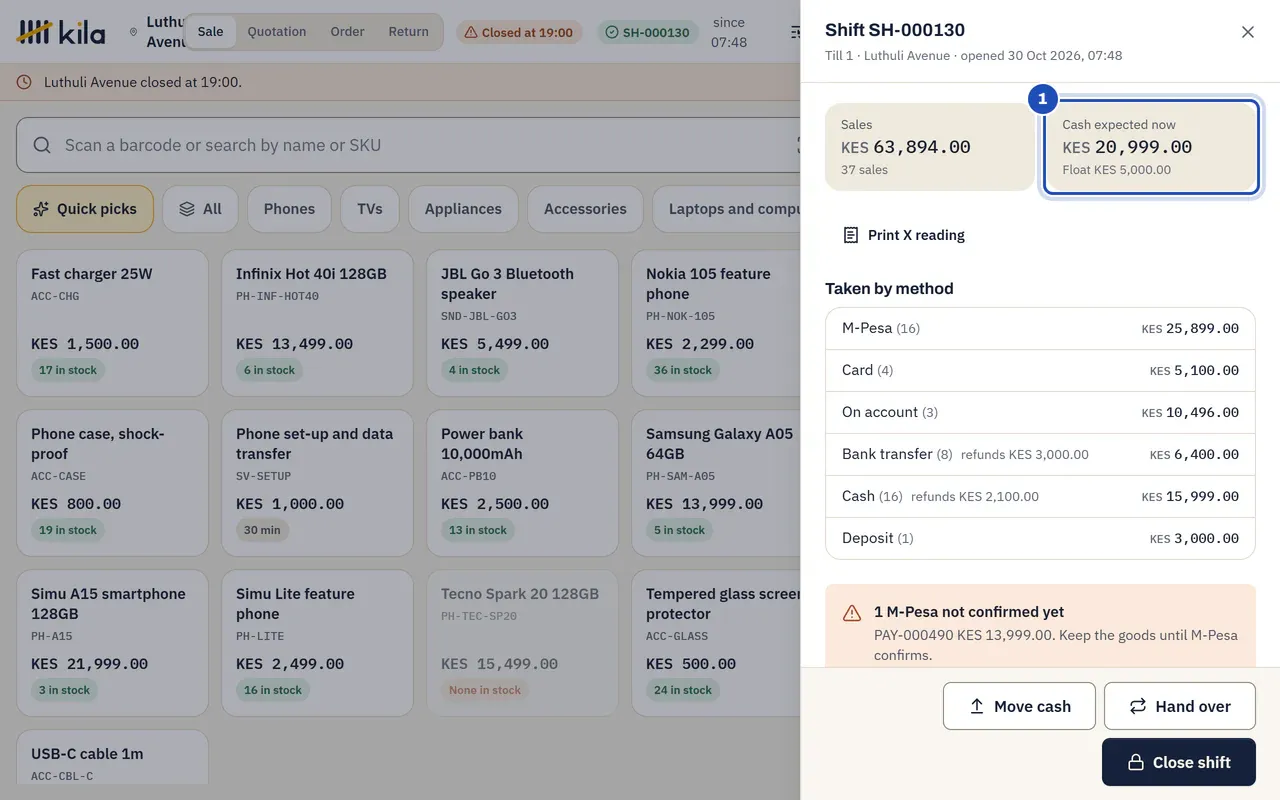Image resolution: width=1280 pixels, height=800 pixels.
Task: Click the padlock icon on Close shift
Action: pos(1136,762)
